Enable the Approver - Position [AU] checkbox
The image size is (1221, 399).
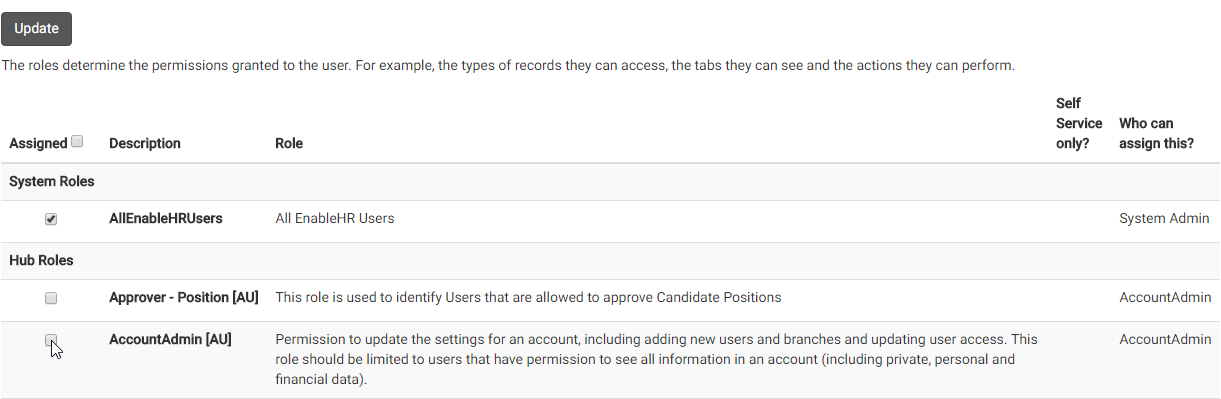(x=51, y=298)
